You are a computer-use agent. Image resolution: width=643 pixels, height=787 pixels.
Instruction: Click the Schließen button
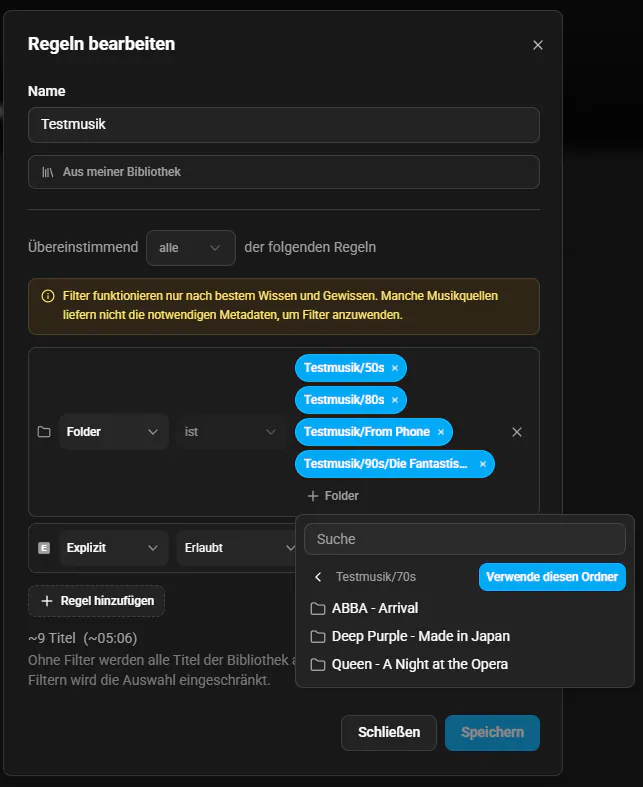[x=389, y=733]
